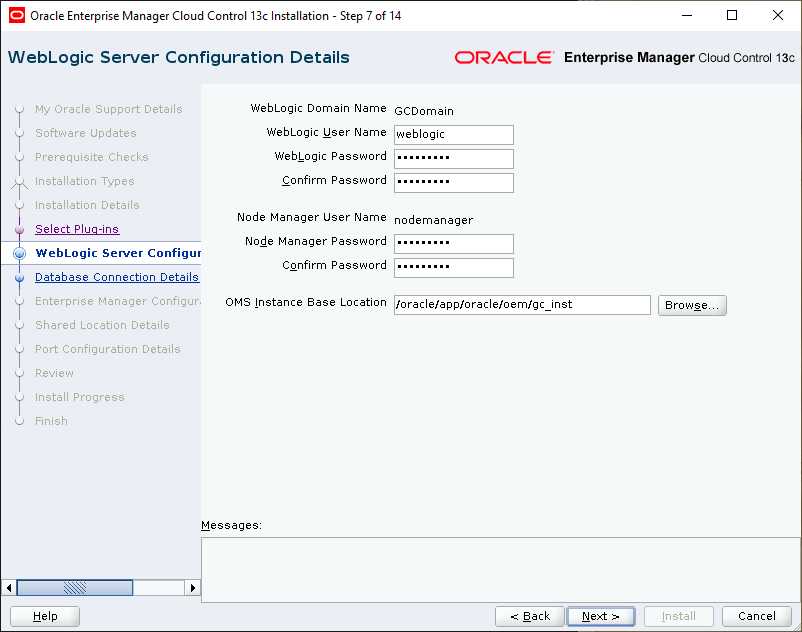Click the sidebar scroll right arrow
The image size is (802, 632).
pyautogui.click(x=192, y=588)
